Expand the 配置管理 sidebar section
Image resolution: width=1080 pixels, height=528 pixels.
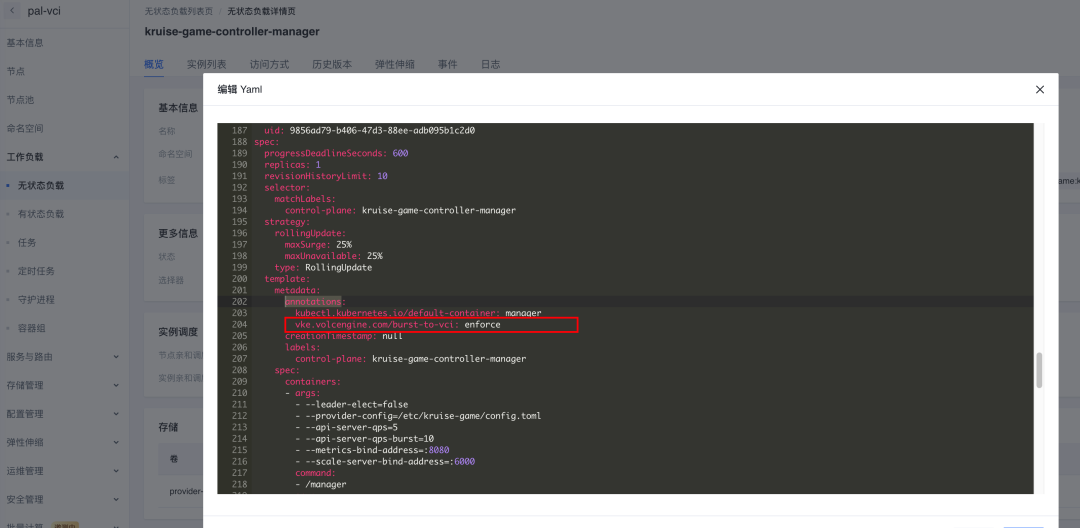pos(116,414)
